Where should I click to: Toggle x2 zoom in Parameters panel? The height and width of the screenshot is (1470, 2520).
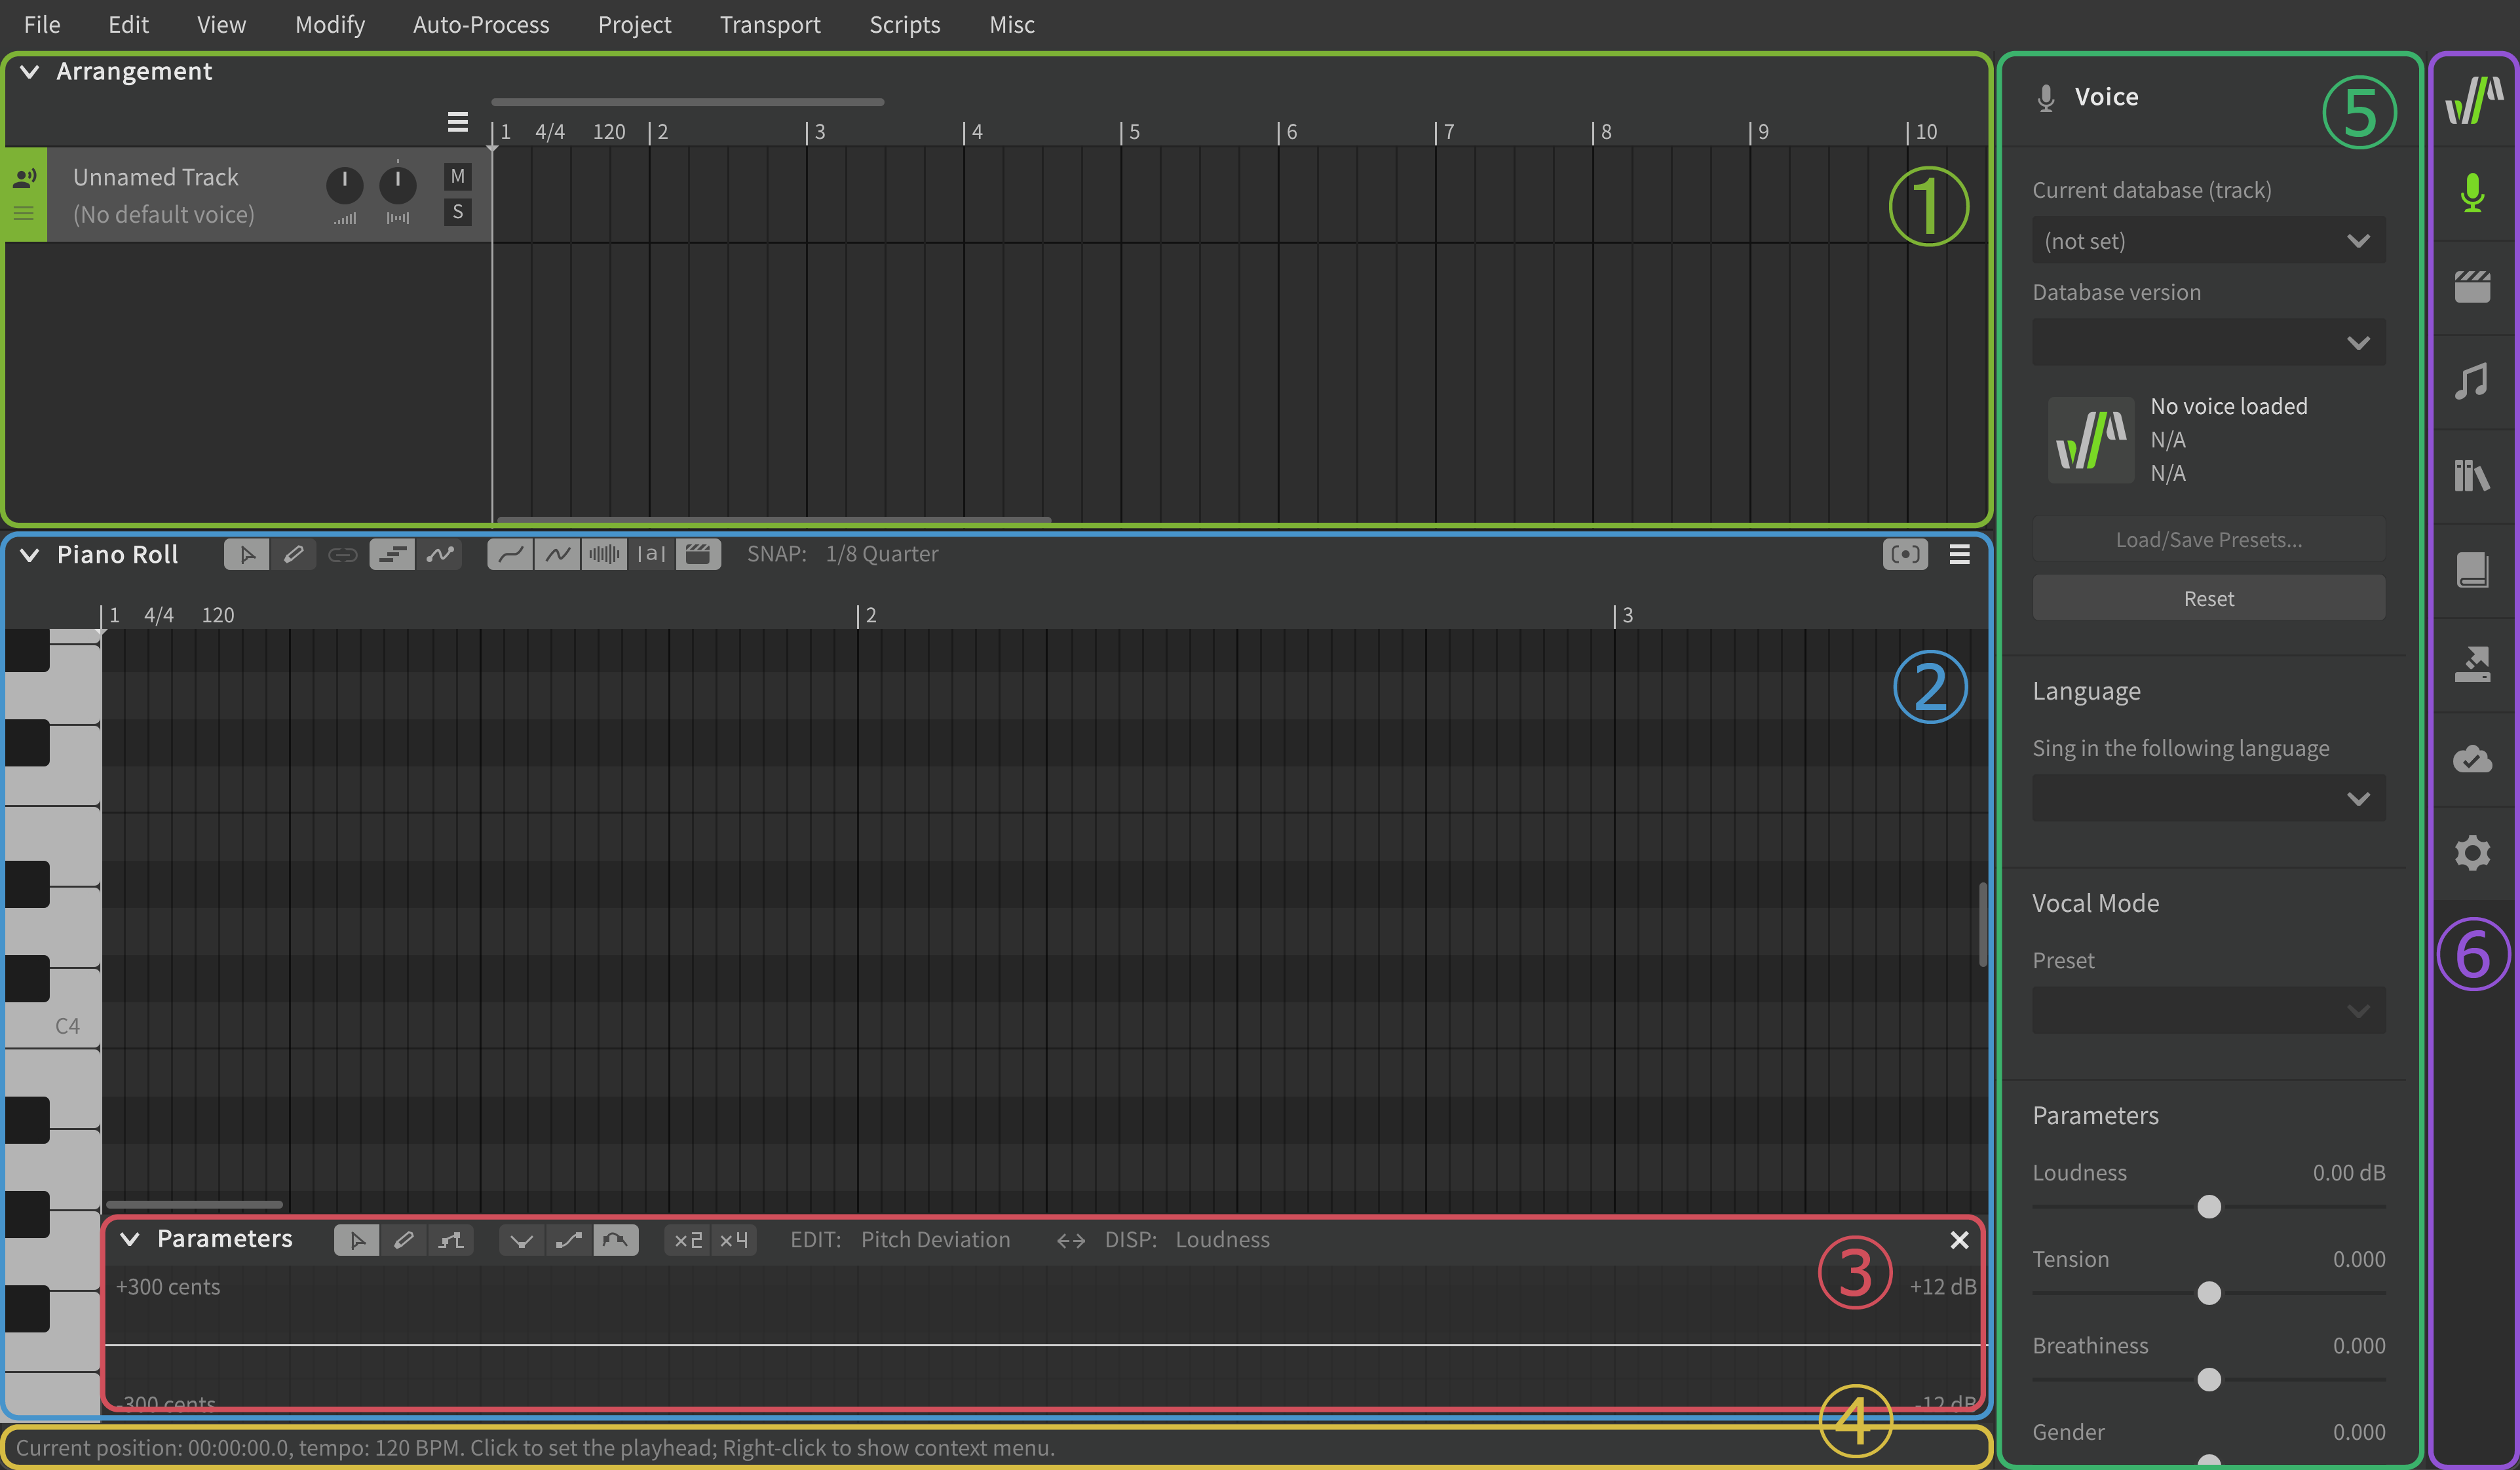click(688, 1240)
